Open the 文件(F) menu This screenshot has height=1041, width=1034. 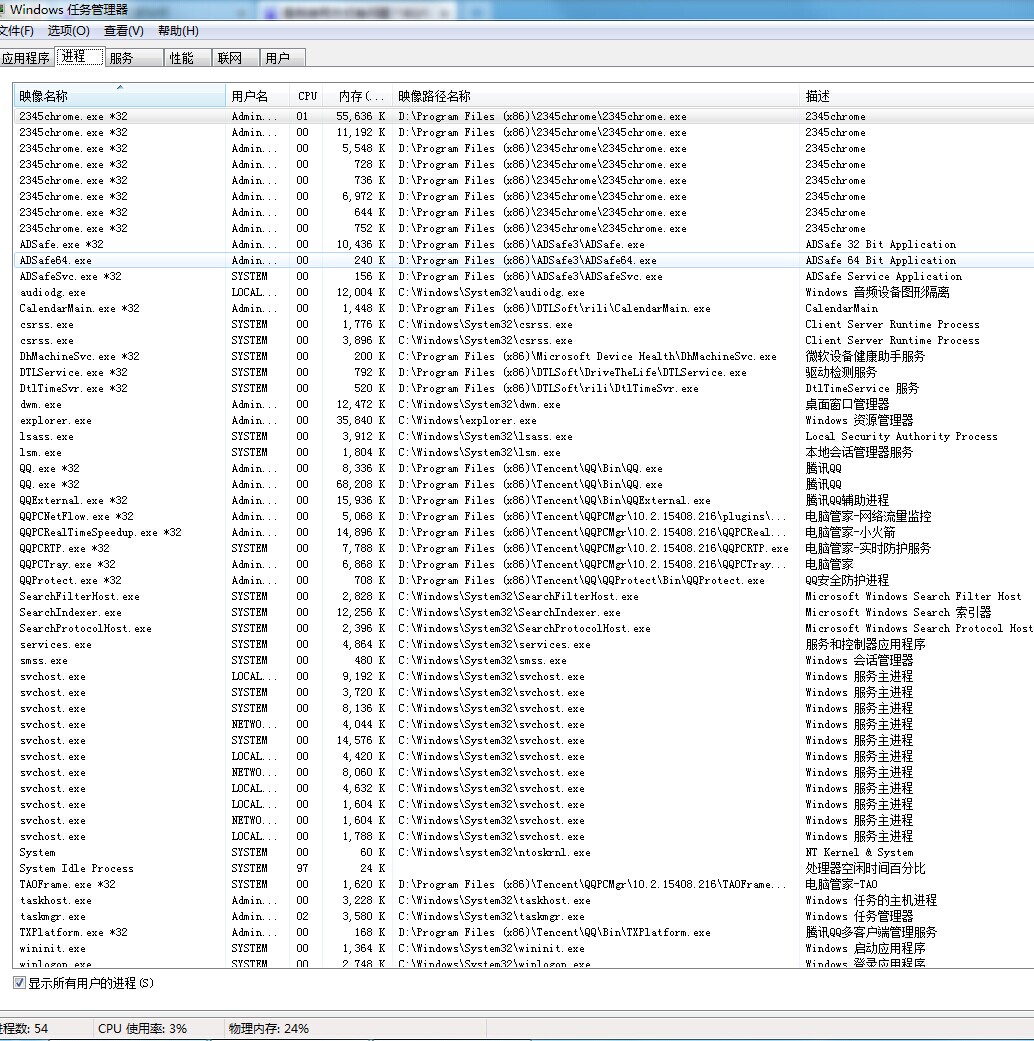pyautogui.click(x=17, y=31)
